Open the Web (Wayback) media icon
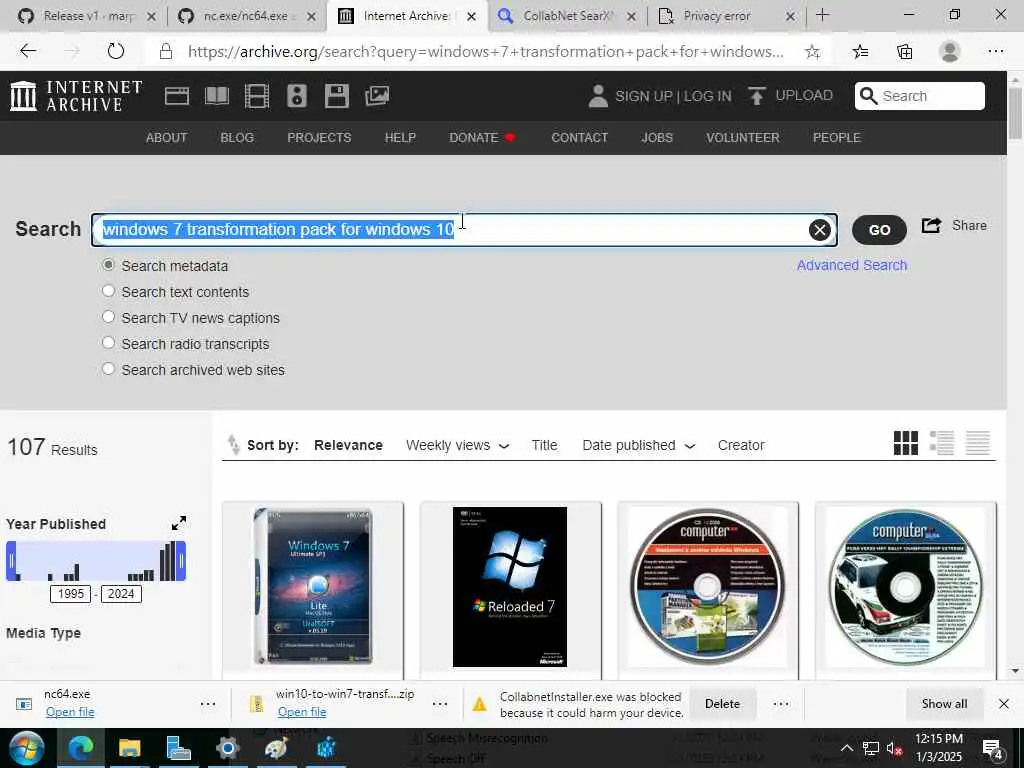The height and width of the screenshot is (768, 1024). 176,96
